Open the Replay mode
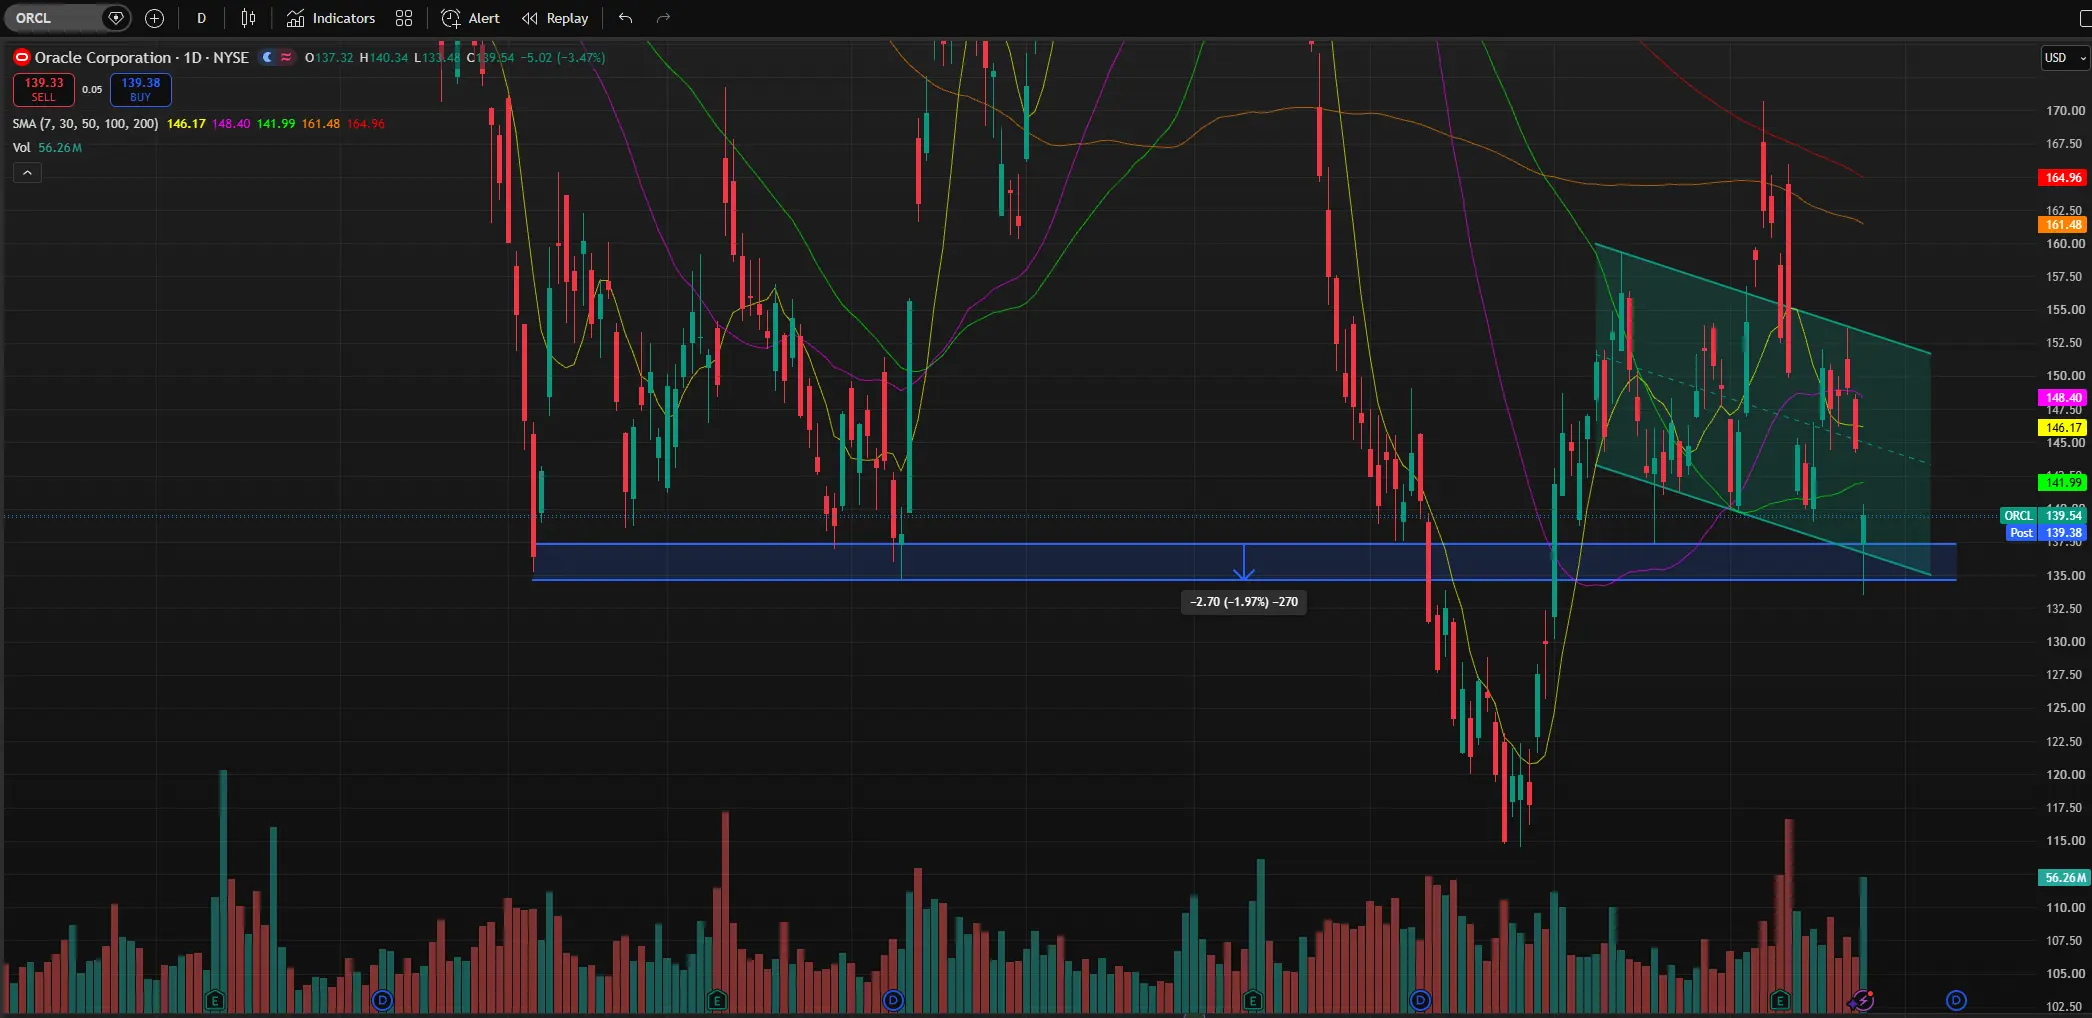 point(555,18)
